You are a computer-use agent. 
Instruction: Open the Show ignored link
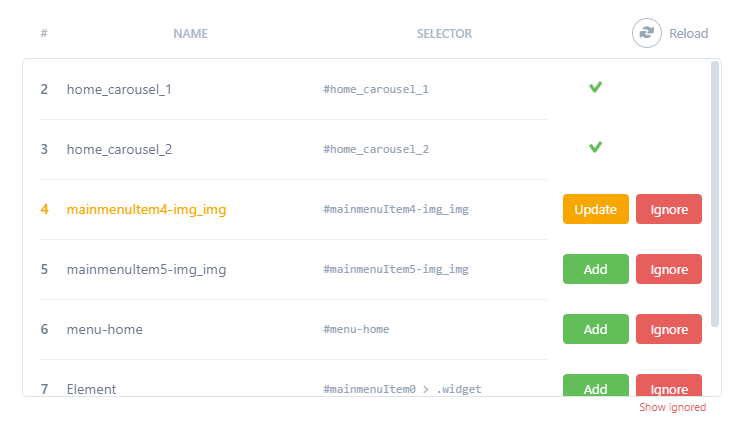(673, 407)
